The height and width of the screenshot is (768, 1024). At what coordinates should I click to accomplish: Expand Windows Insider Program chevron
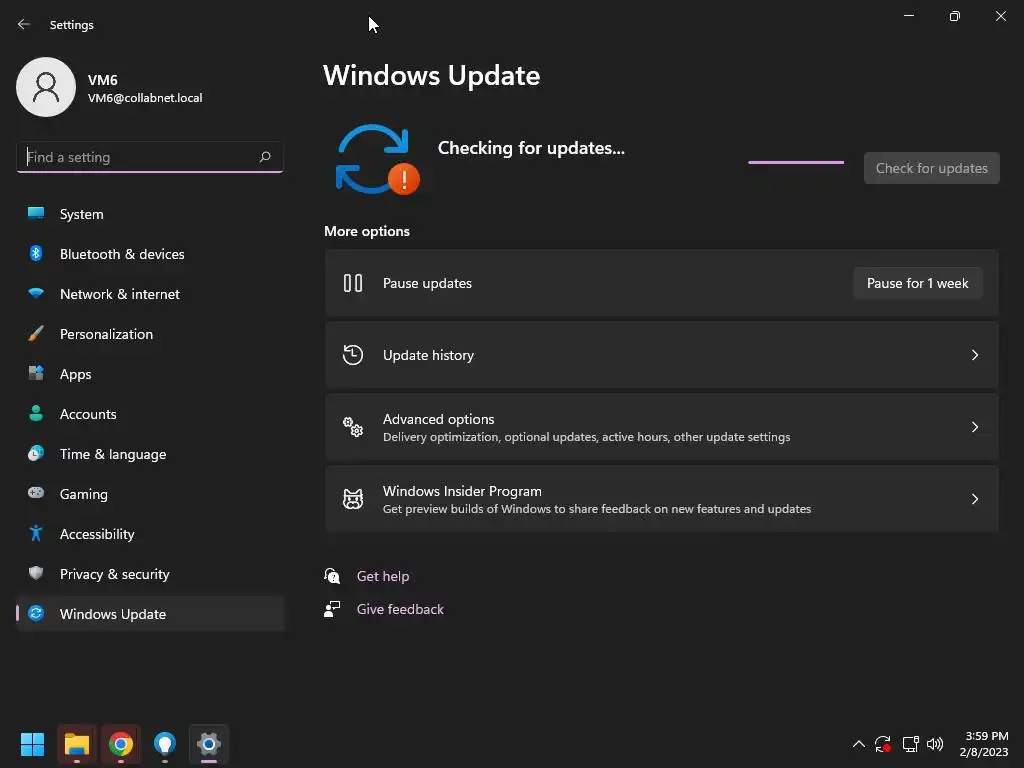click(974, 499)
